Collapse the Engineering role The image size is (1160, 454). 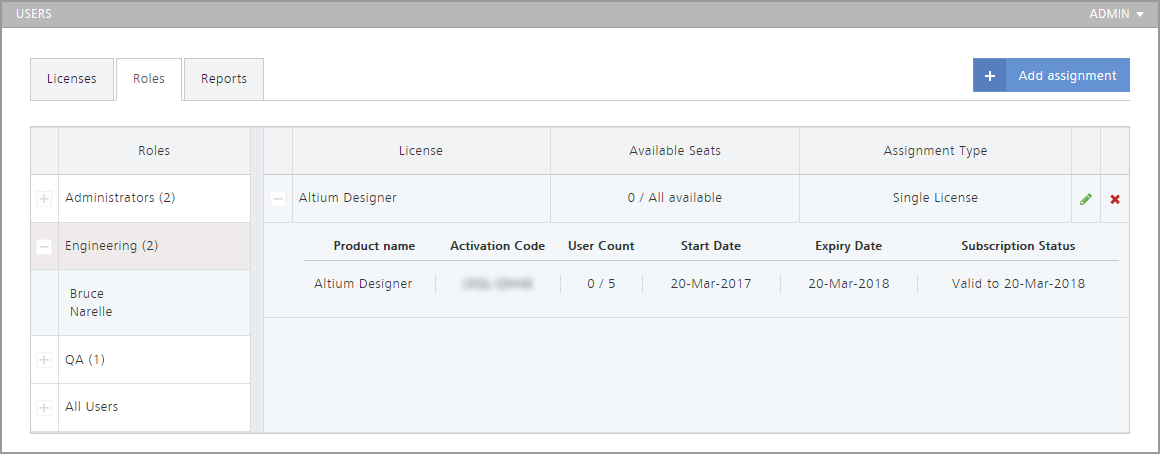(x=44, y=247)
